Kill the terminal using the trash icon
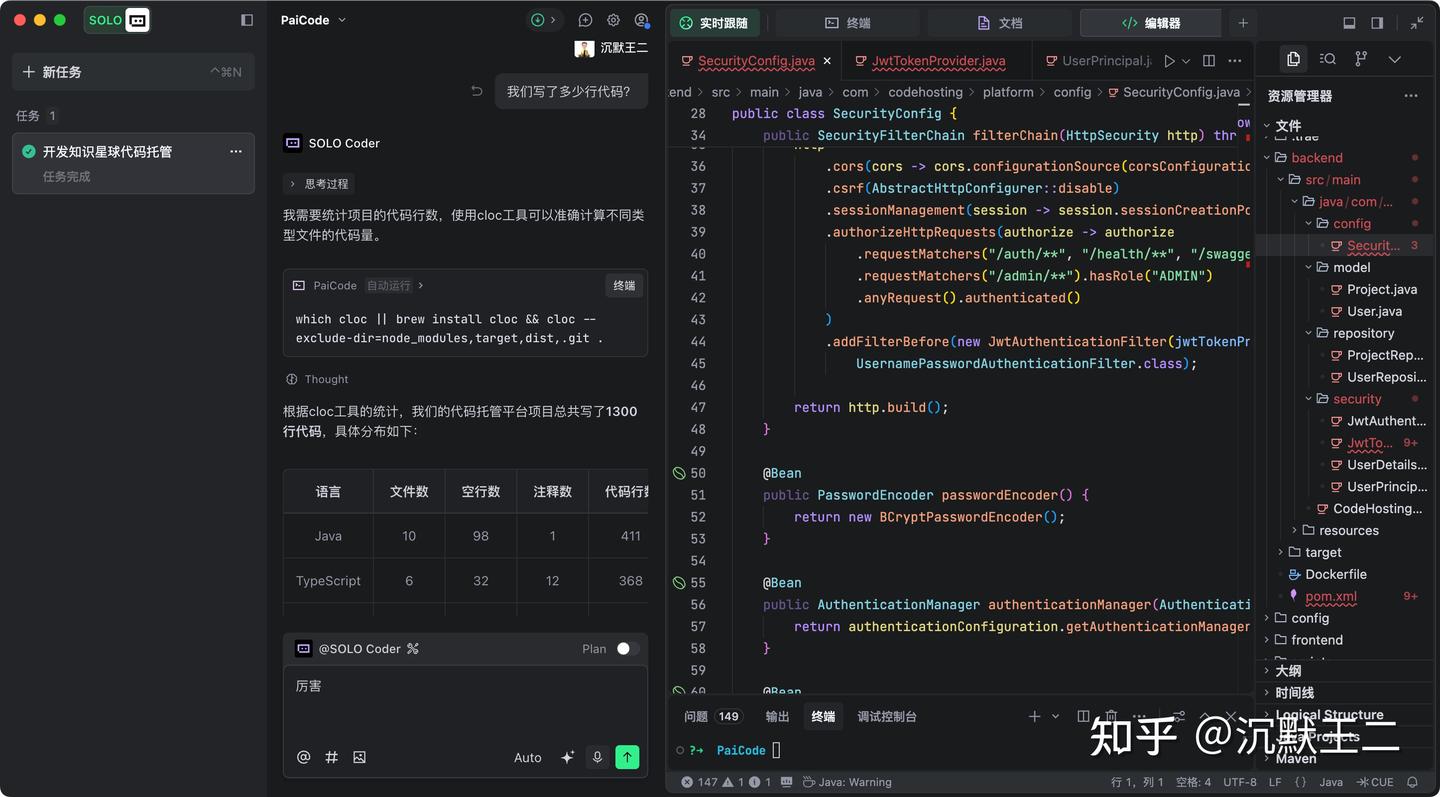Image resolution: width=1440 pixels, height=797 pixels. click(1110, 716)
